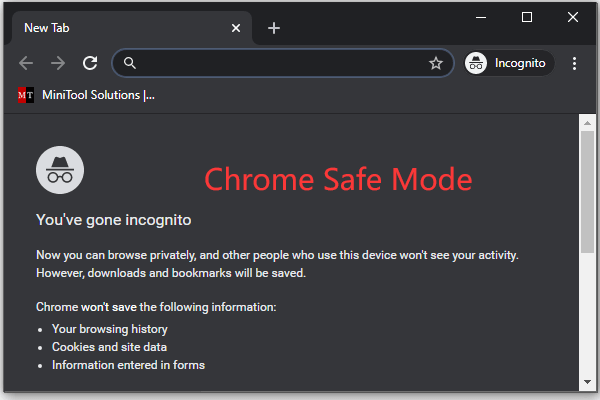Bookmark this tab with the star icon
Viewport: 600px width, 400px height.
(436, 63)
